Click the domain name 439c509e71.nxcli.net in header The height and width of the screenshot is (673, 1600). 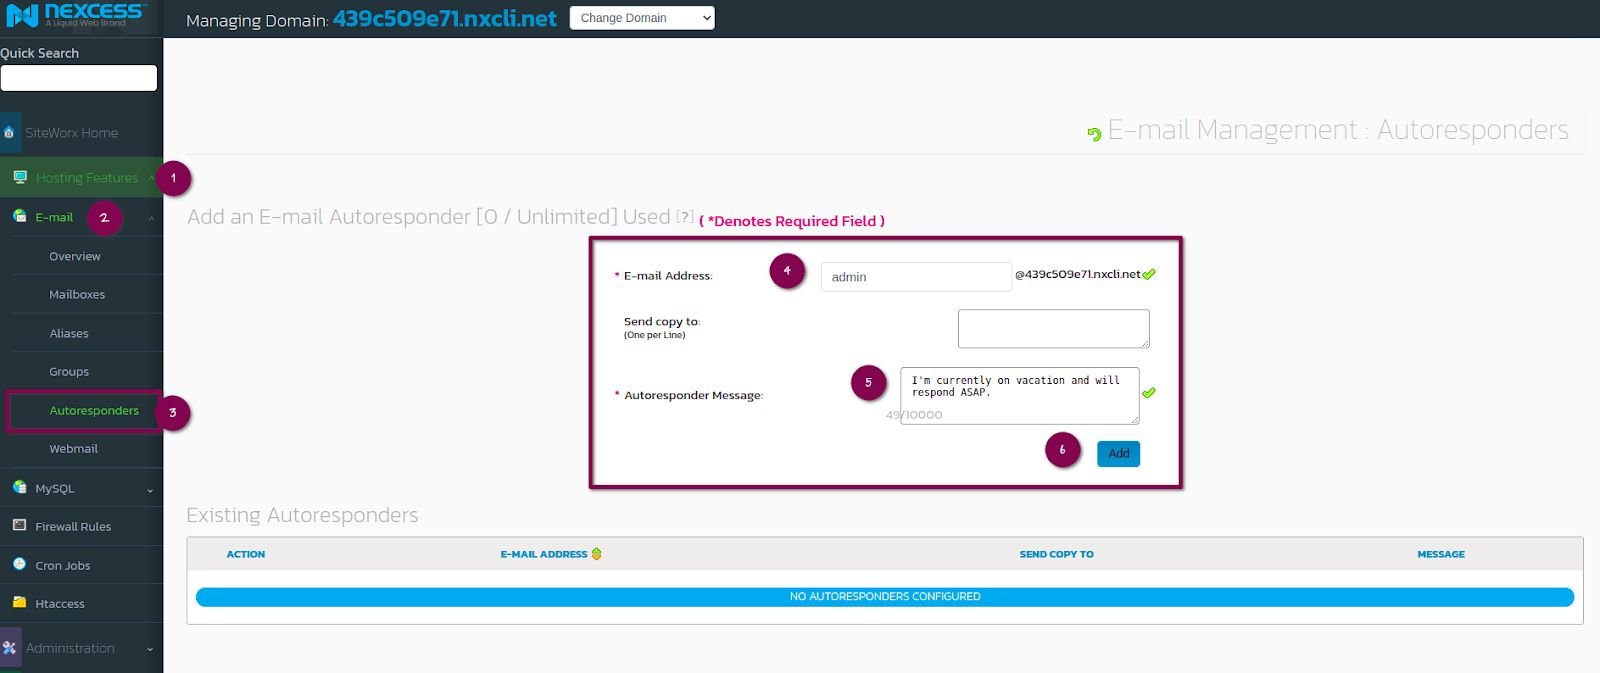(x=445, y=19)
